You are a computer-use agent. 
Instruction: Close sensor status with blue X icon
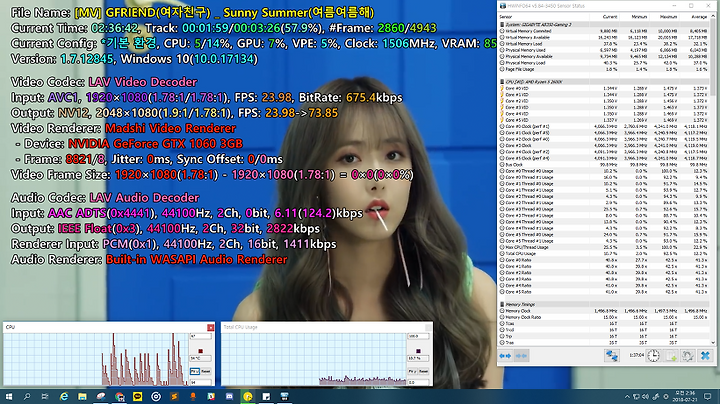[705, 356]
